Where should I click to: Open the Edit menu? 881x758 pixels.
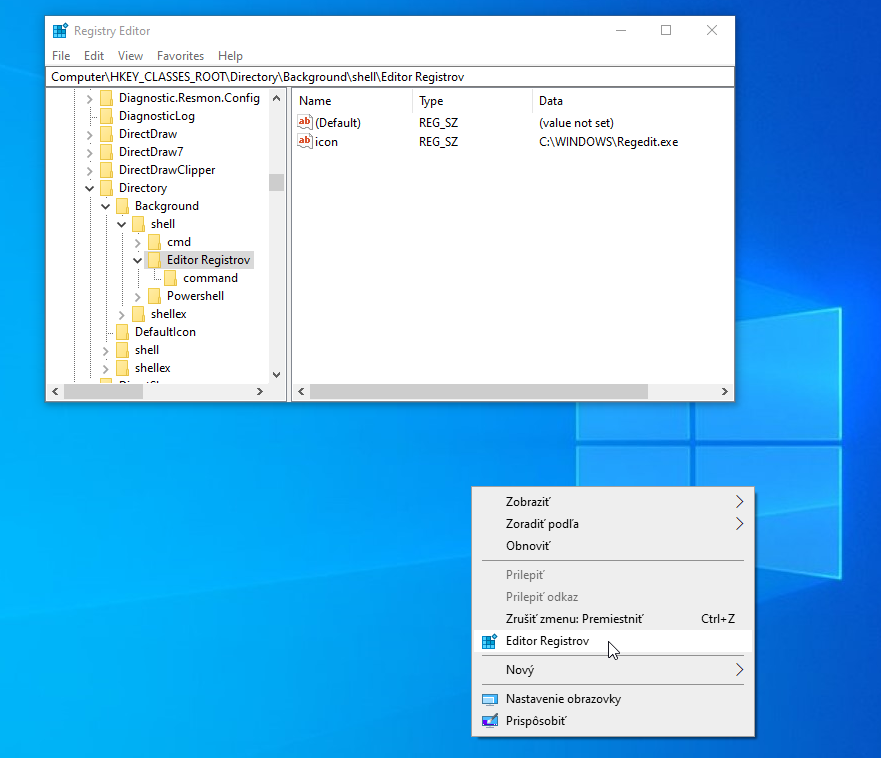(94, 56)
